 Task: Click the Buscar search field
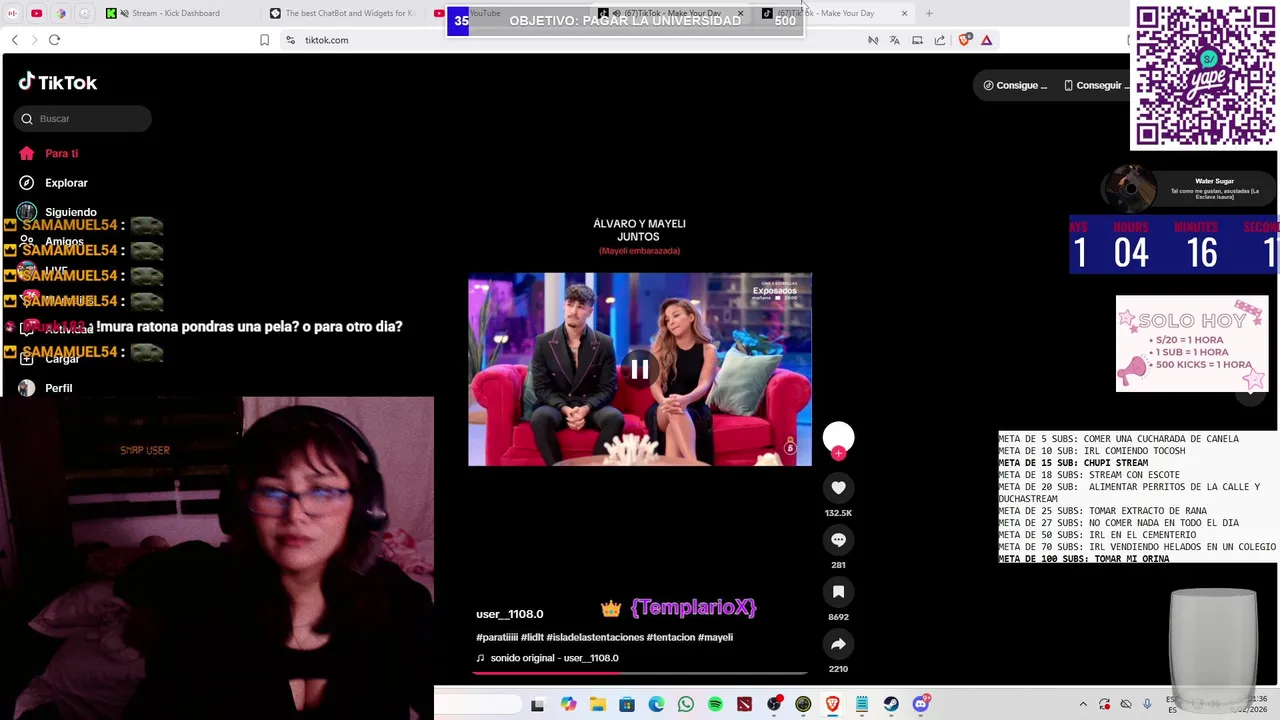tap(83, 118)
